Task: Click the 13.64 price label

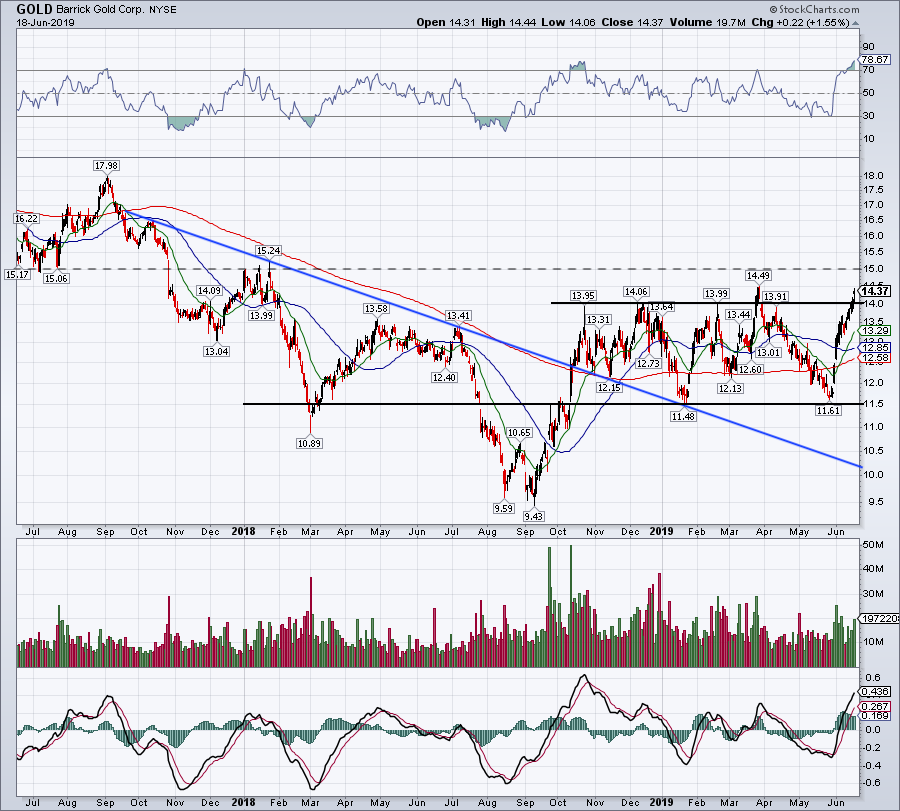Action: 661,307
